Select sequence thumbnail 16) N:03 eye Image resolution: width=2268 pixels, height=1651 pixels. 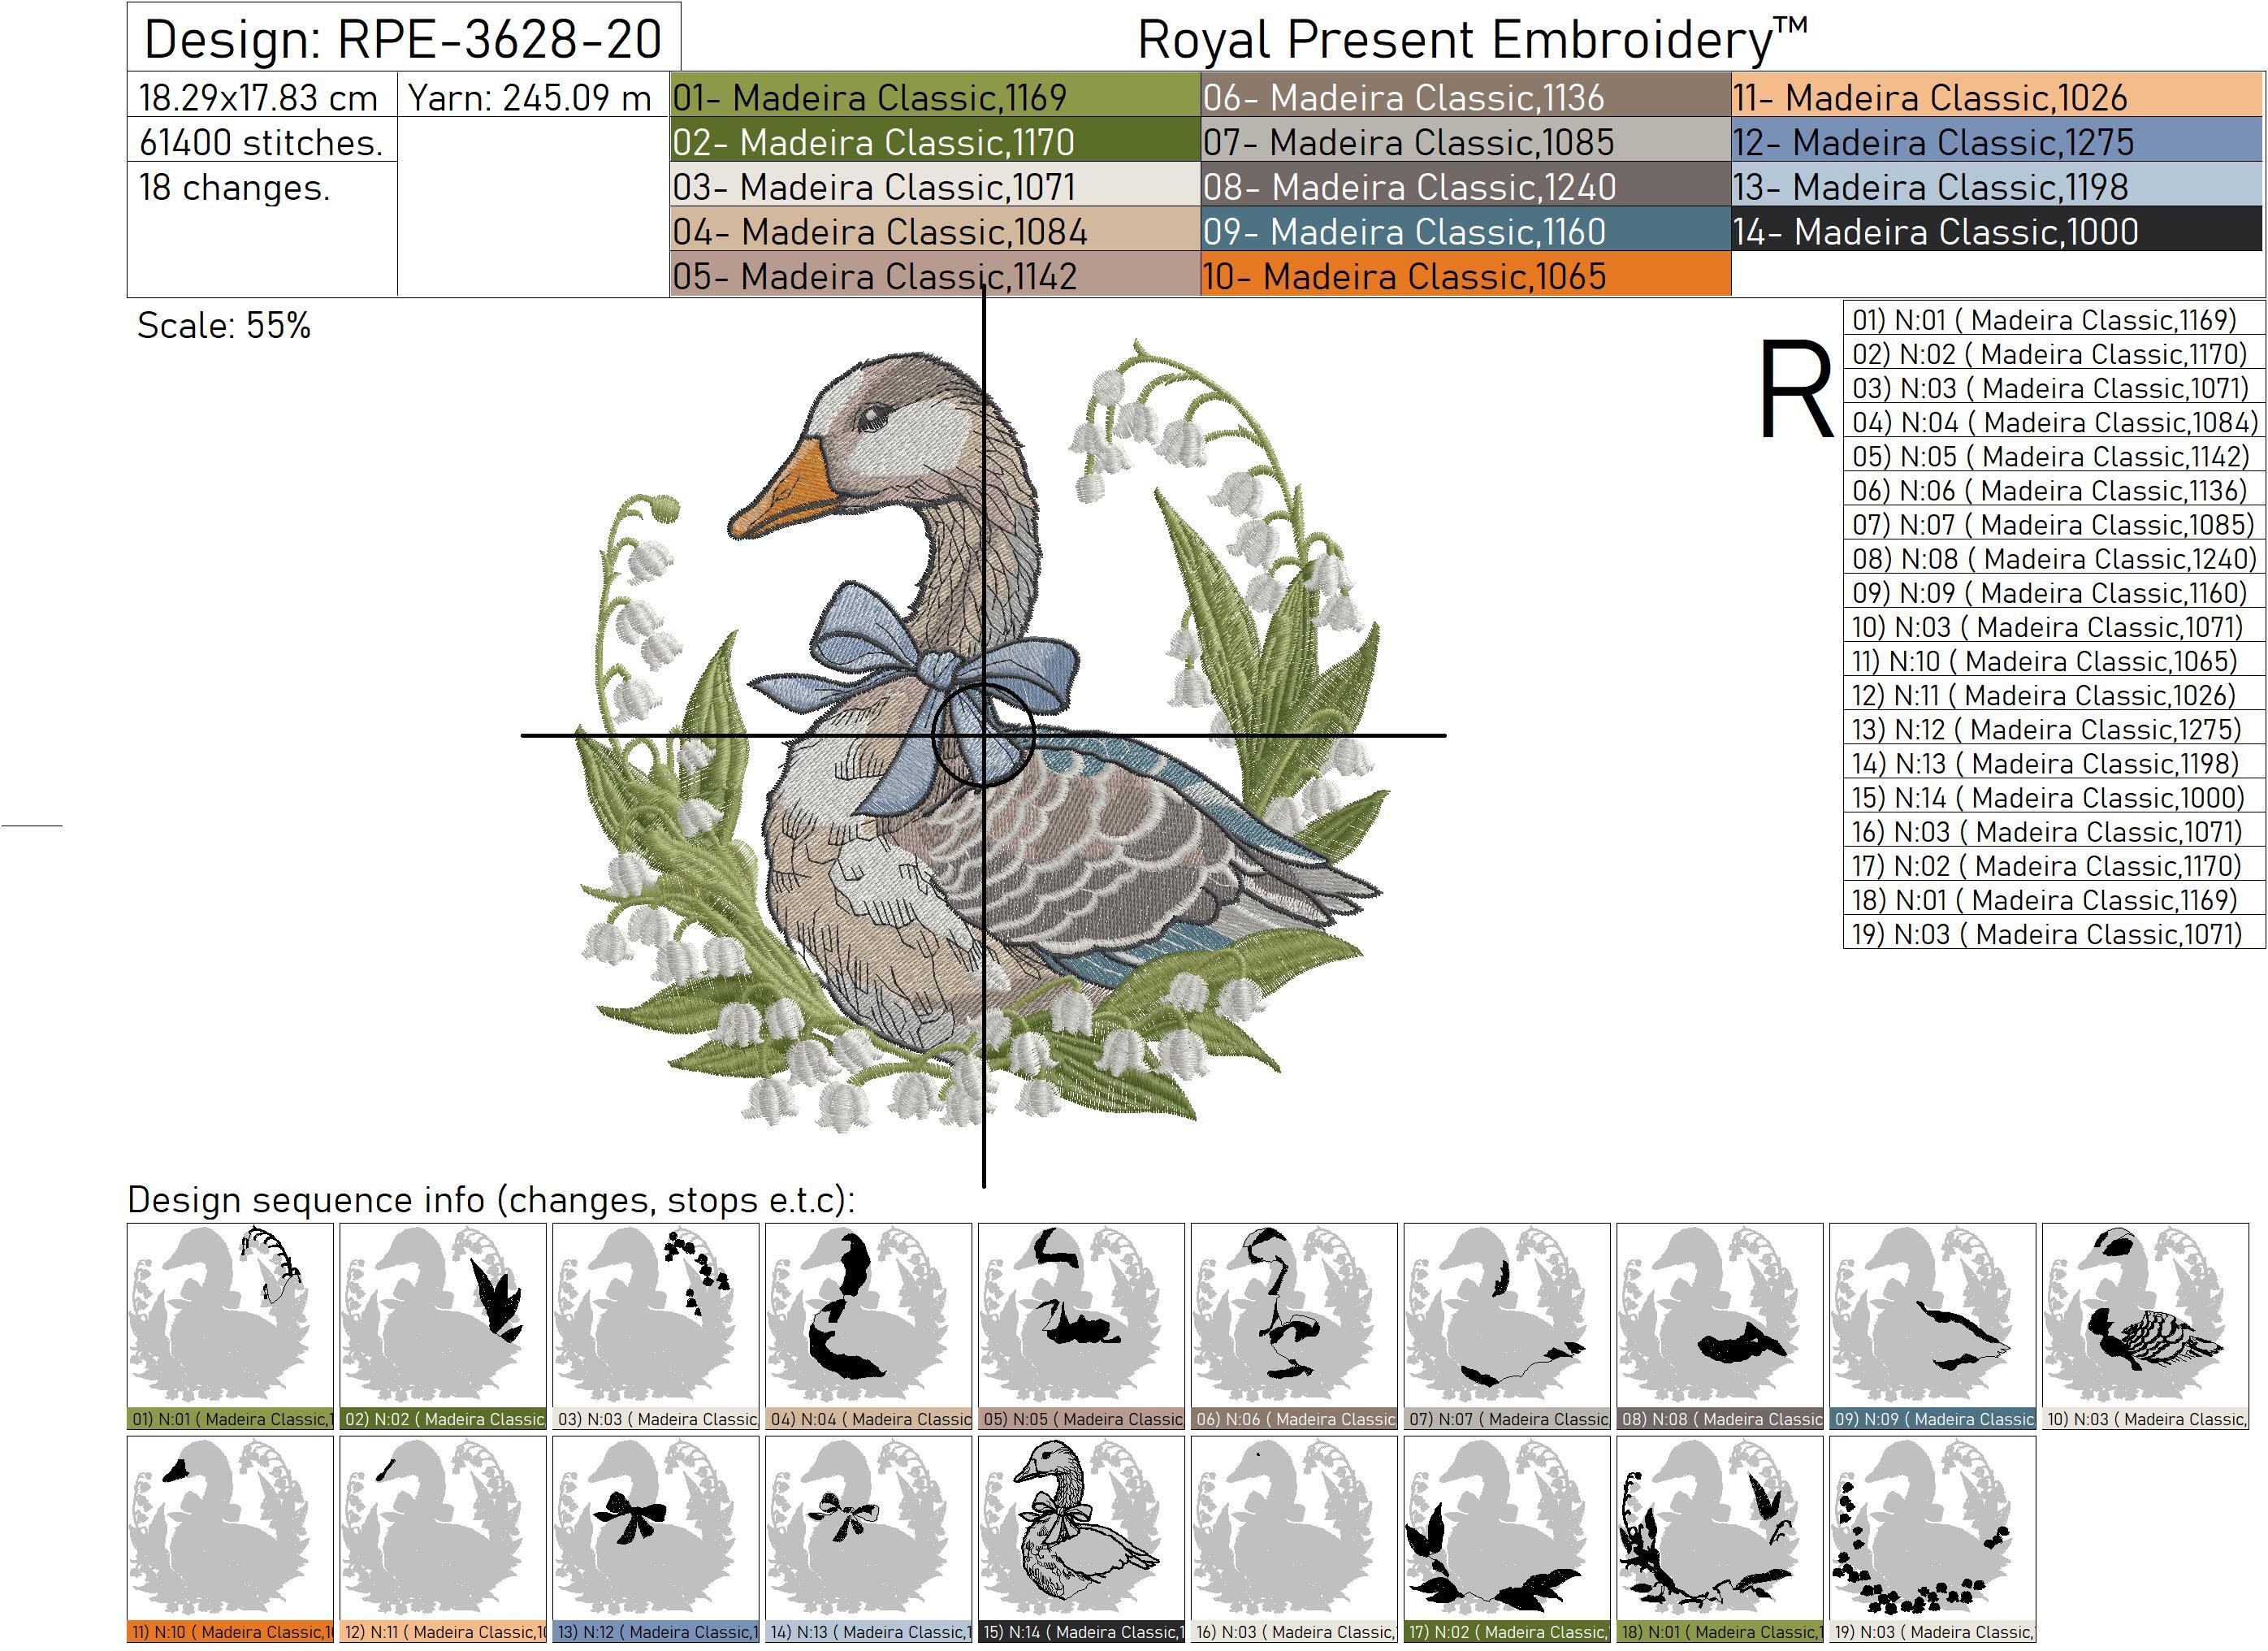point(1294,1540)
